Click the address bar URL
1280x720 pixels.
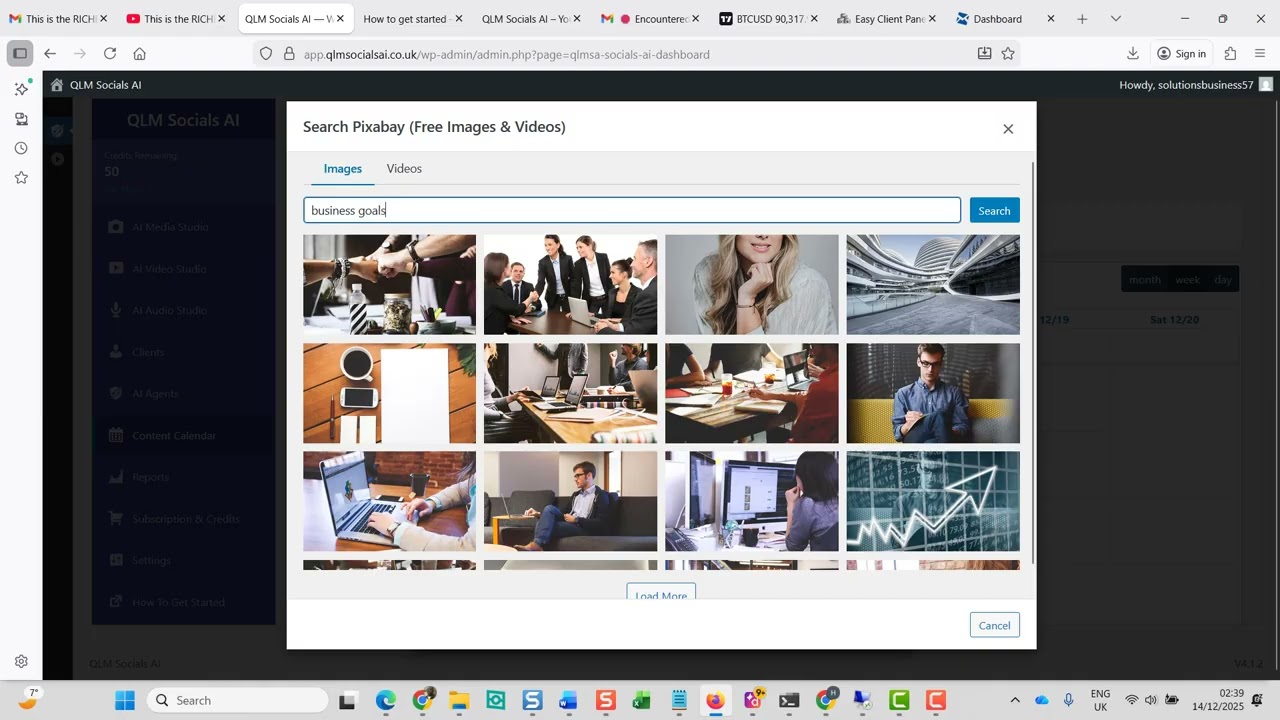(506, 54)
